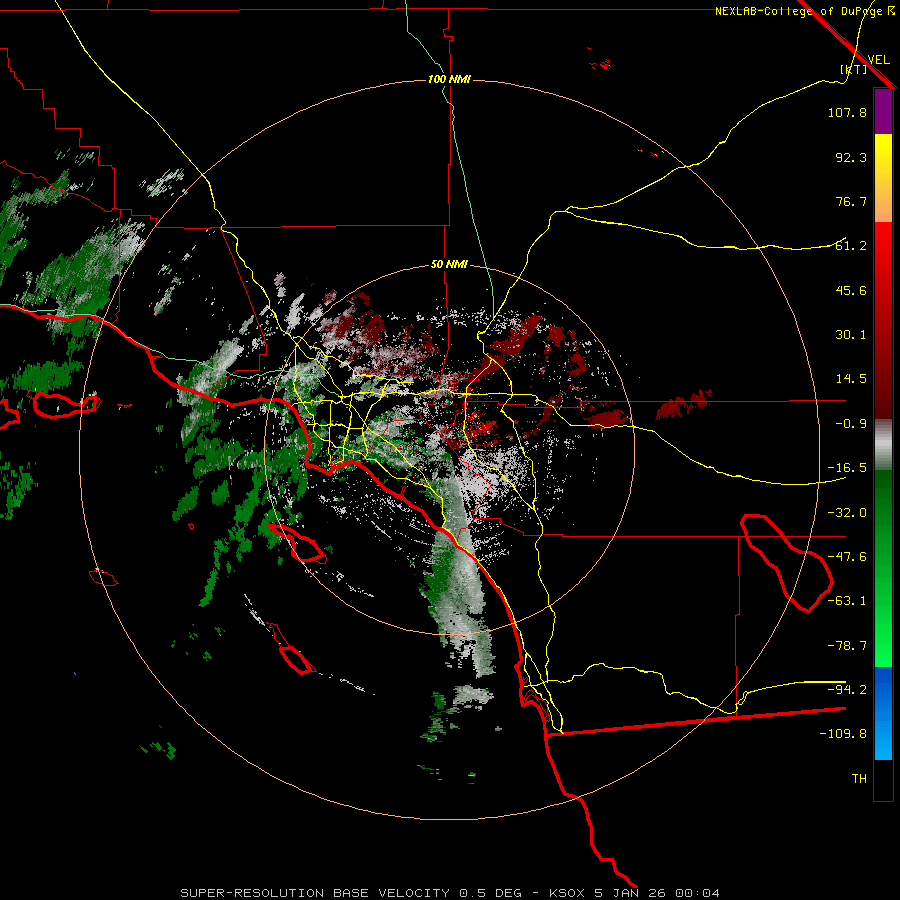Click the 45.6 velocity scale value
900x900 pixels.
(x=851, y=290)
